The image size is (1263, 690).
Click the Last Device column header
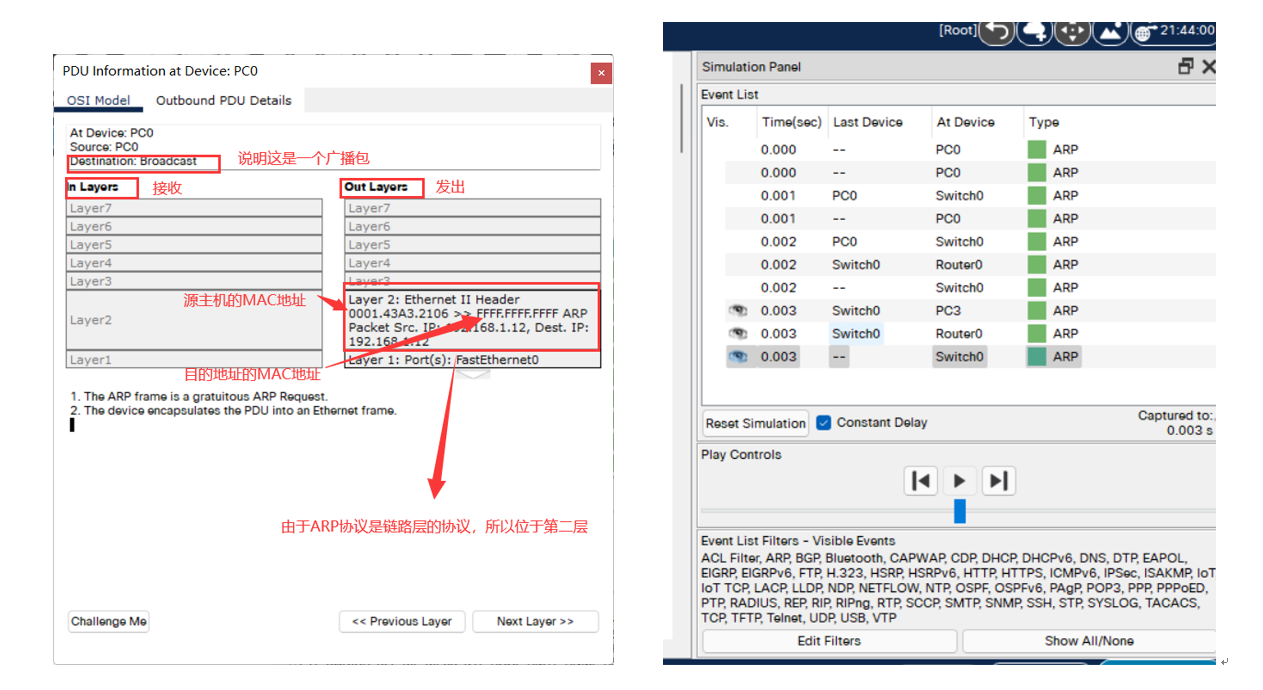(868, 122)
